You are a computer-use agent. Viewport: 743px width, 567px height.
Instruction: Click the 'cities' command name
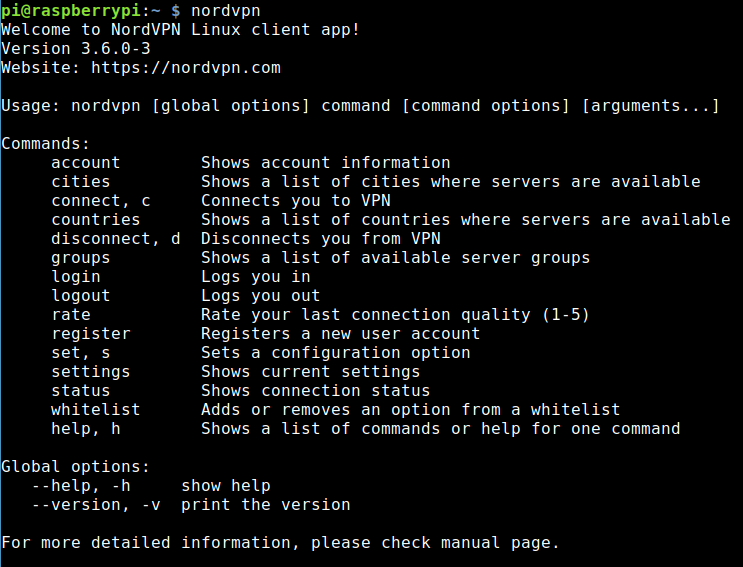pyautogui.click(x=81, y=181)
